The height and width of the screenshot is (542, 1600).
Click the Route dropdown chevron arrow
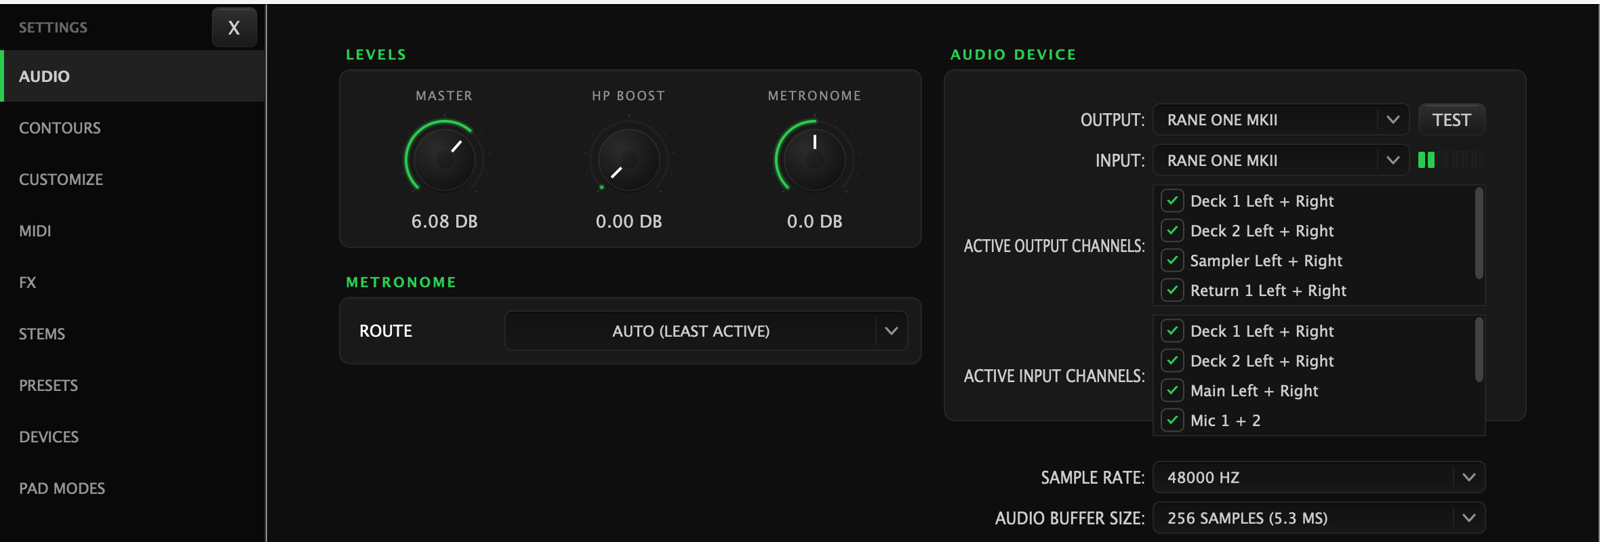pyautogui.click(x=891, y=331)
